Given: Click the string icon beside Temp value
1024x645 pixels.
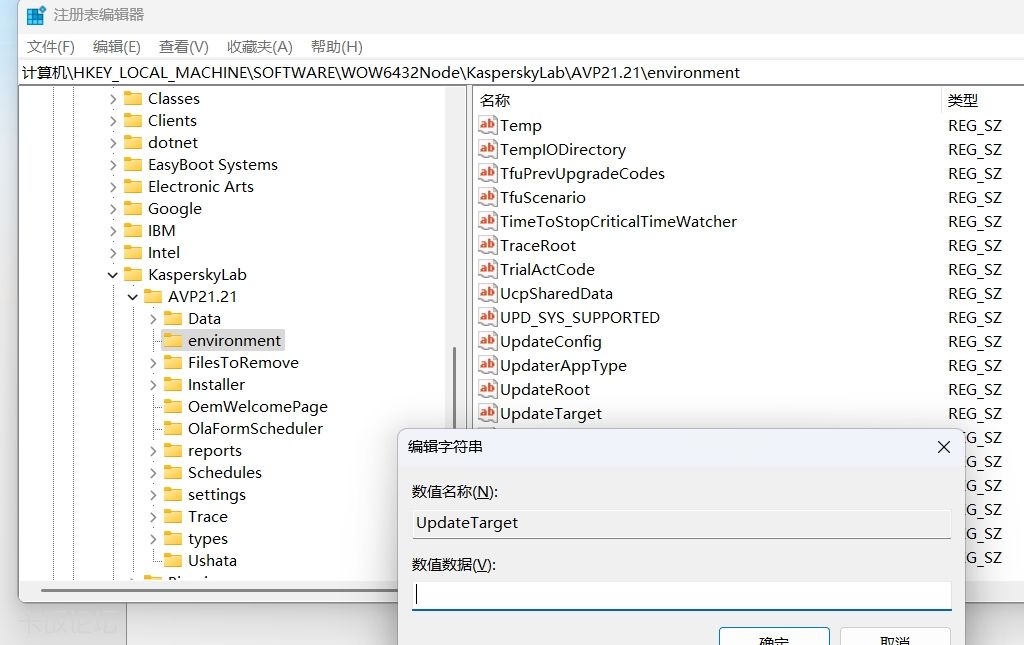Looking at the screenshot, I should (x=487, y=125).
